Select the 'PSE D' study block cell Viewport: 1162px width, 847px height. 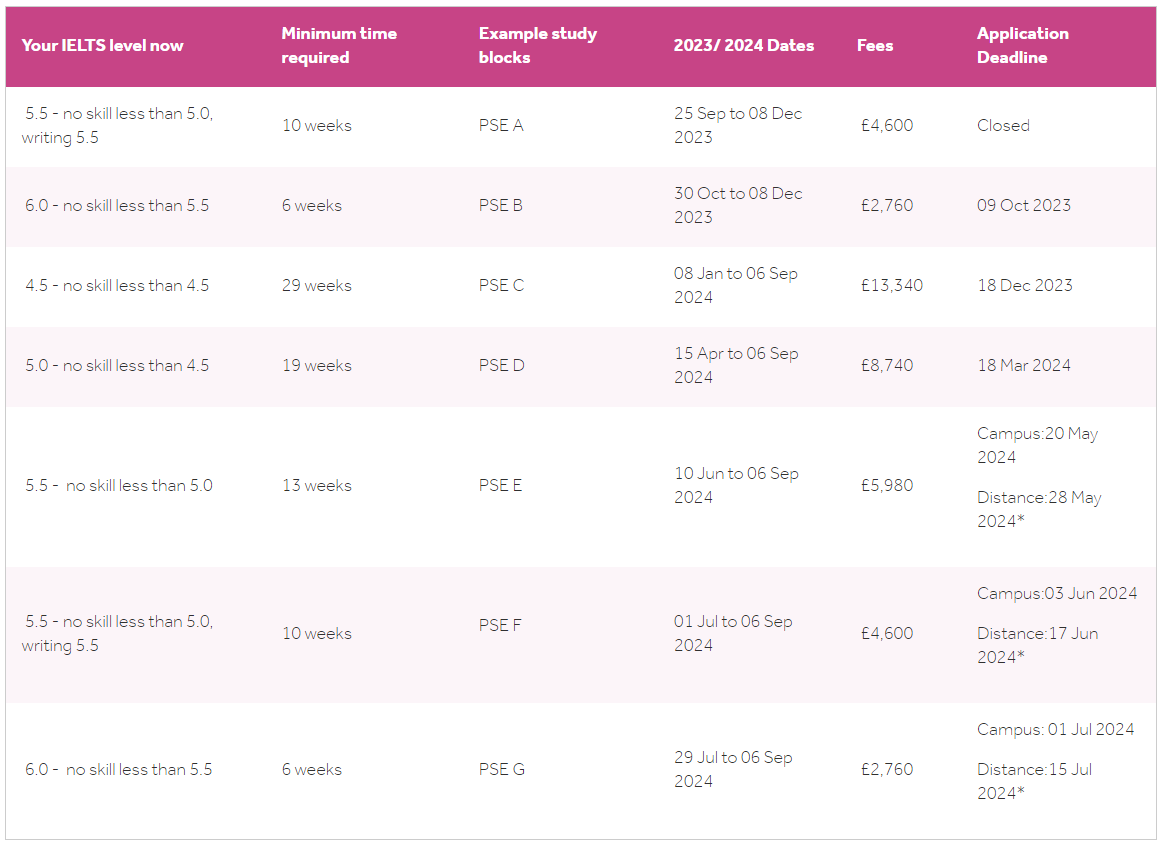pyautogui.click(x=502, y=365)
